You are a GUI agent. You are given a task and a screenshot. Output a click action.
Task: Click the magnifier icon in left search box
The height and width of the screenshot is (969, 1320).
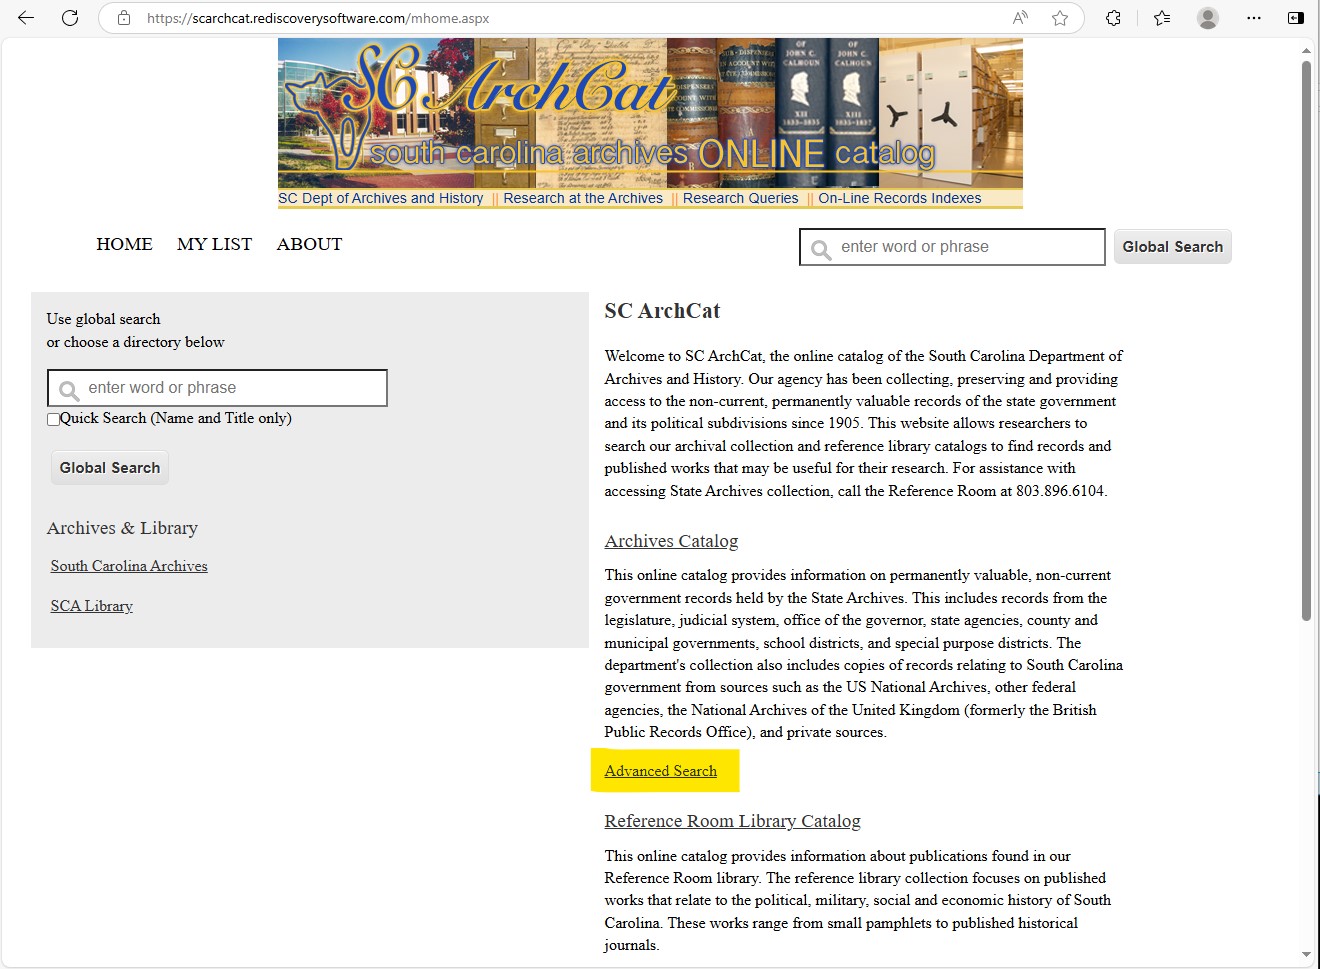[x=68, y=390]
